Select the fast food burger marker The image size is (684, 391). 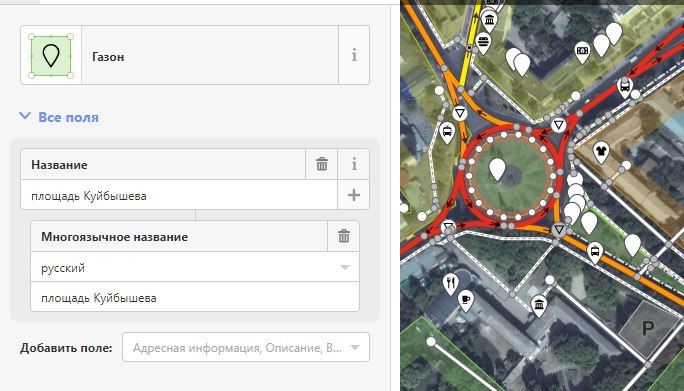483,43
